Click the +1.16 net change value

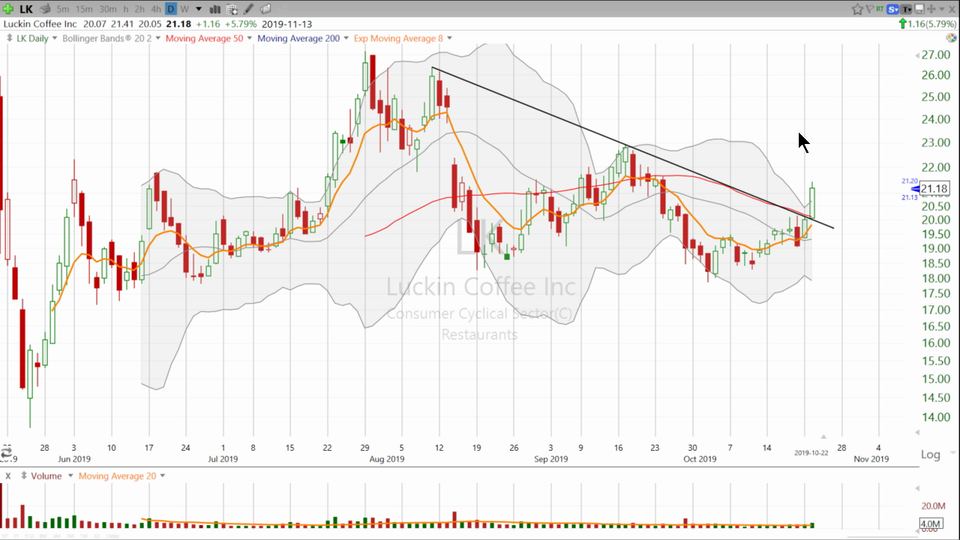click(x=208, y=24)
